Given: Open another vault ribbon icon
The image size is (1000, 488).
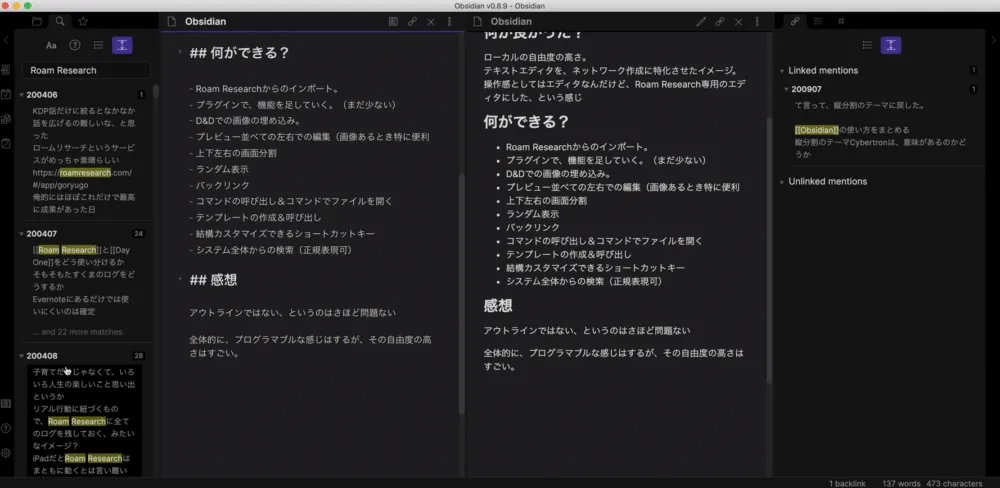Looking at the screenshot, I should tap(6, 404).
